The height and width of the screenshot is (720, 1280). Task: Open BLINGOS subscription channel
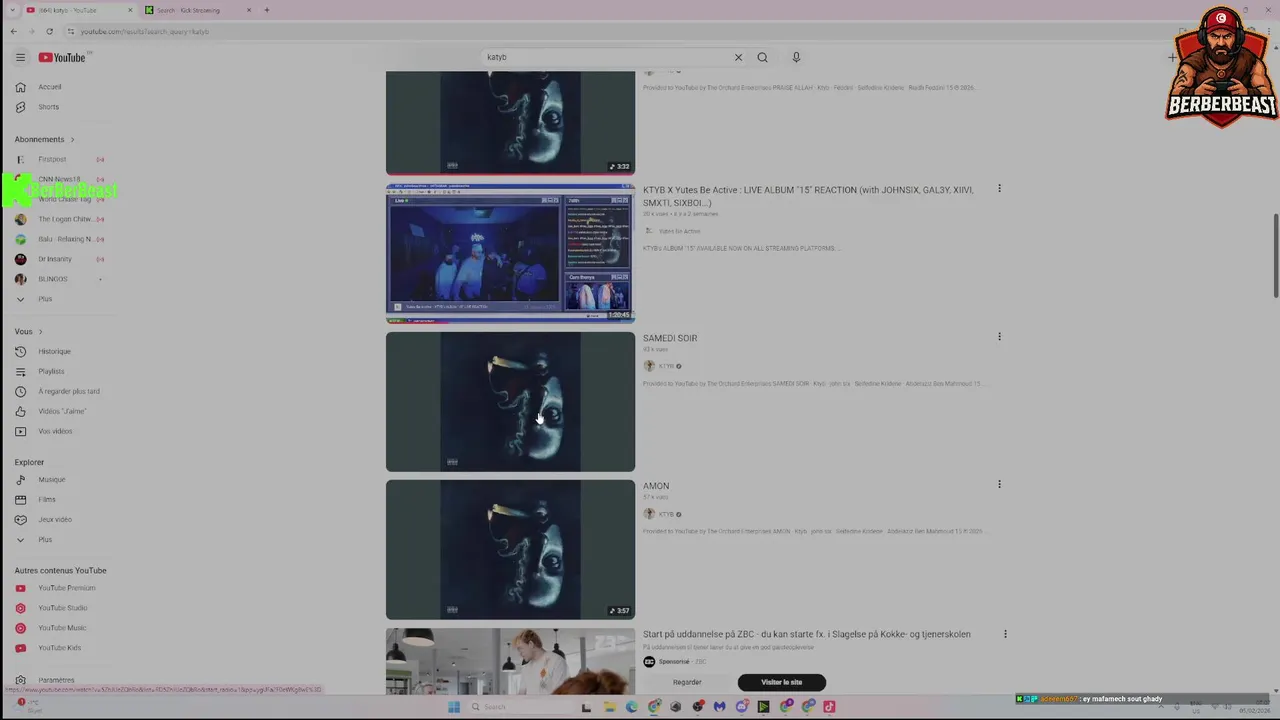pyautogui.click(x=53, y=279)
